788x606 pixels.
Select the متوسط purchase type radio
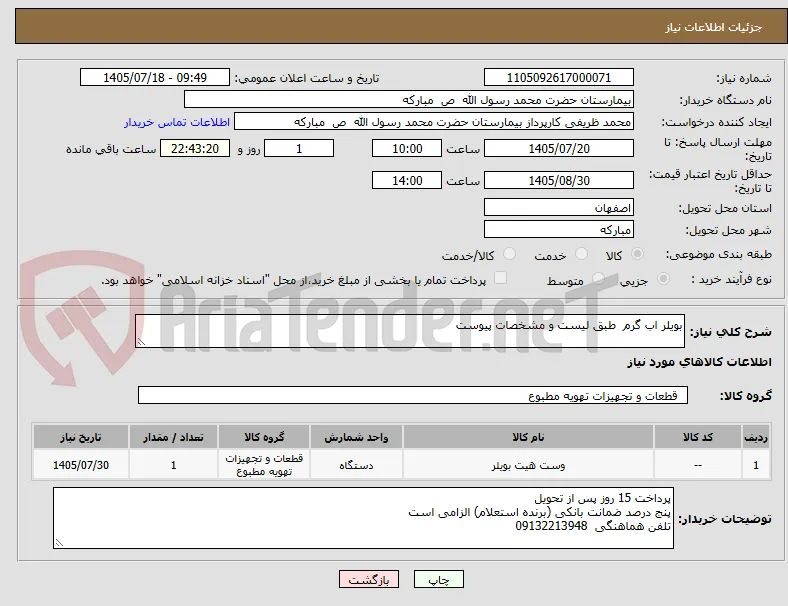tap(598, 278)
